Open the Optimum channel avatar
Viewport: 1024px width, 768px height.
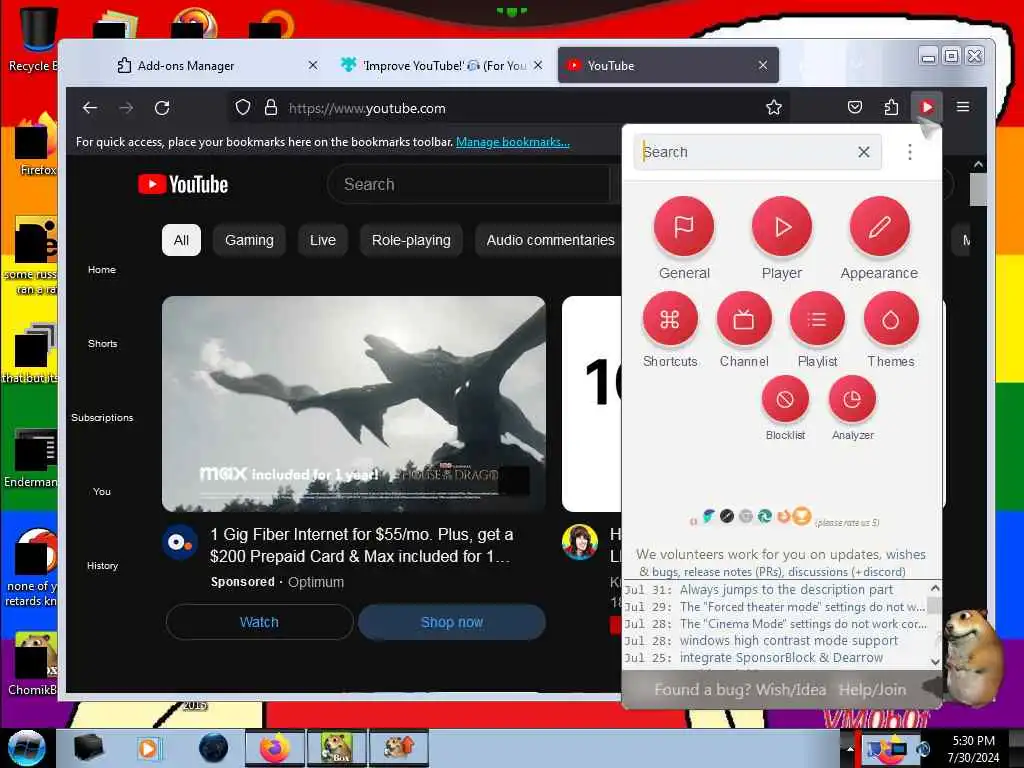180,542
